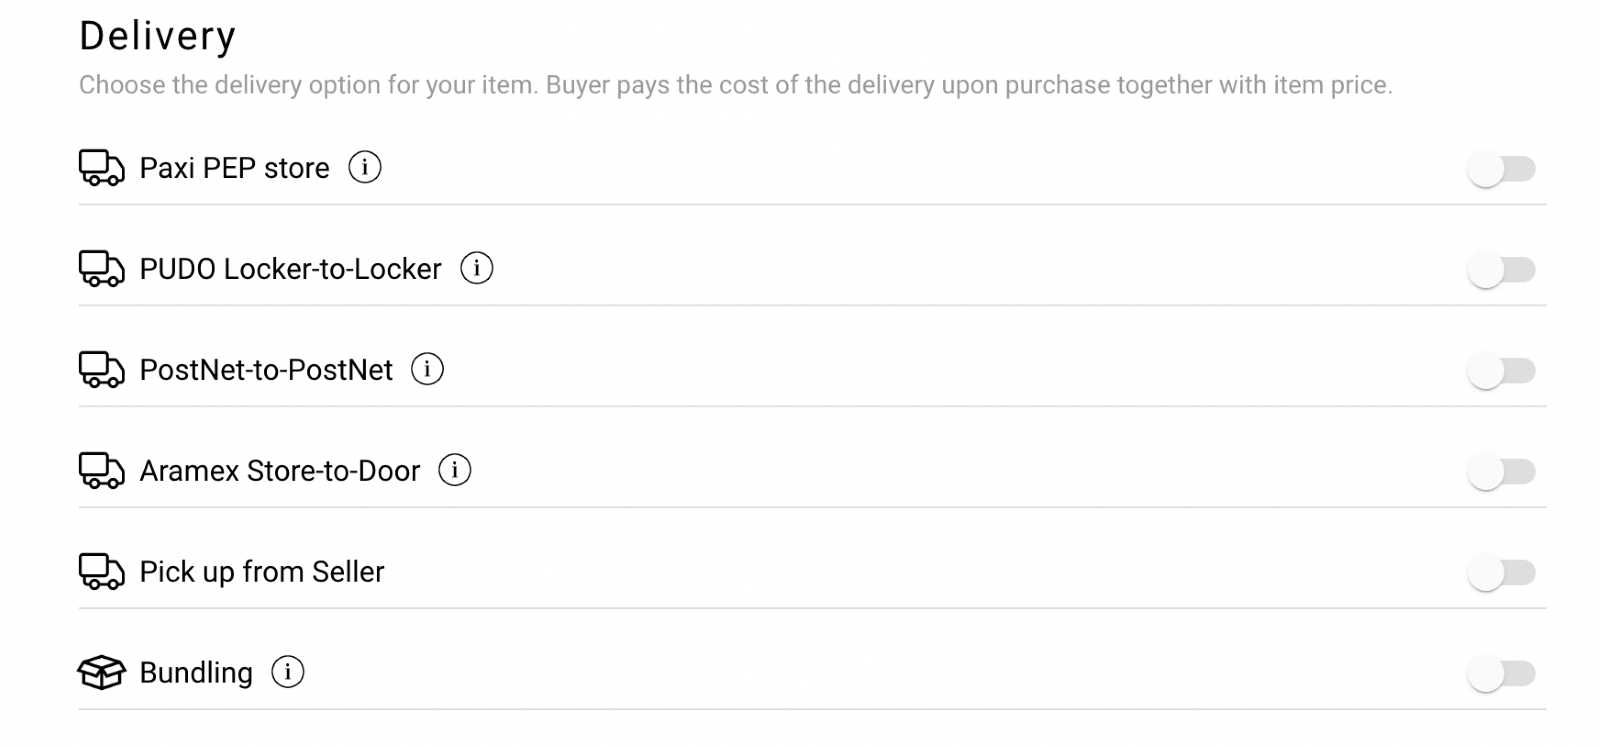Open info icon next to Paxi PEP store
The width and height of the screenshot is (1600, 747).
tap(365, 167)
